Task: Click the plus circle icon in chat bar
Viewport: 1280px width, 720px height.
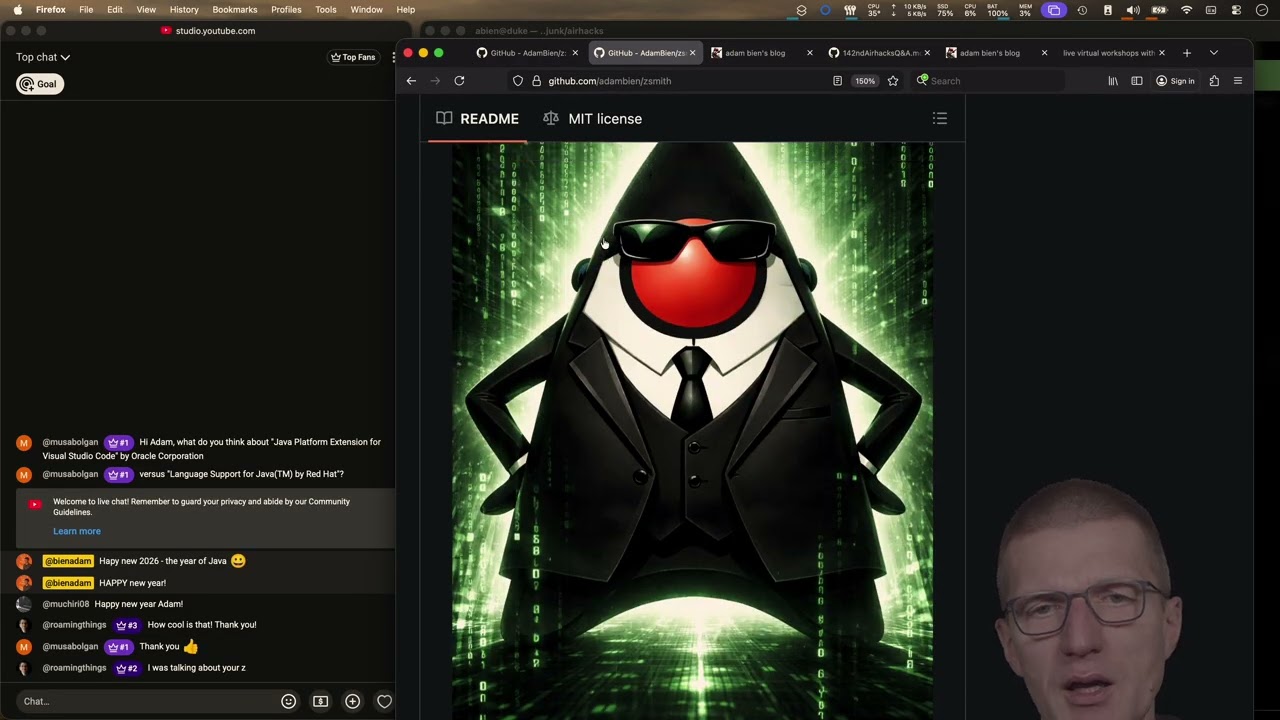Action: click(352, 701)
